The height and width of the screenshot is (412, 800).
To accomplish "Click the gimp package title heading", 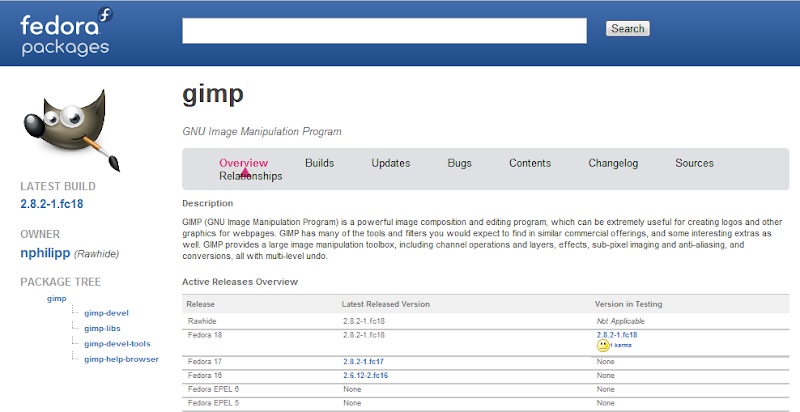I will 213,94.
